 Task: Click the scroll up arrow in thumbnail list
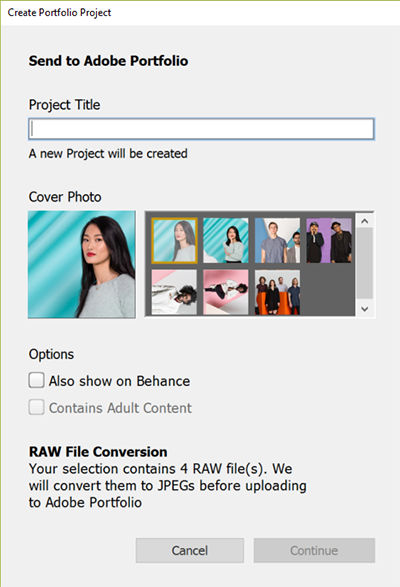point(365,221)
